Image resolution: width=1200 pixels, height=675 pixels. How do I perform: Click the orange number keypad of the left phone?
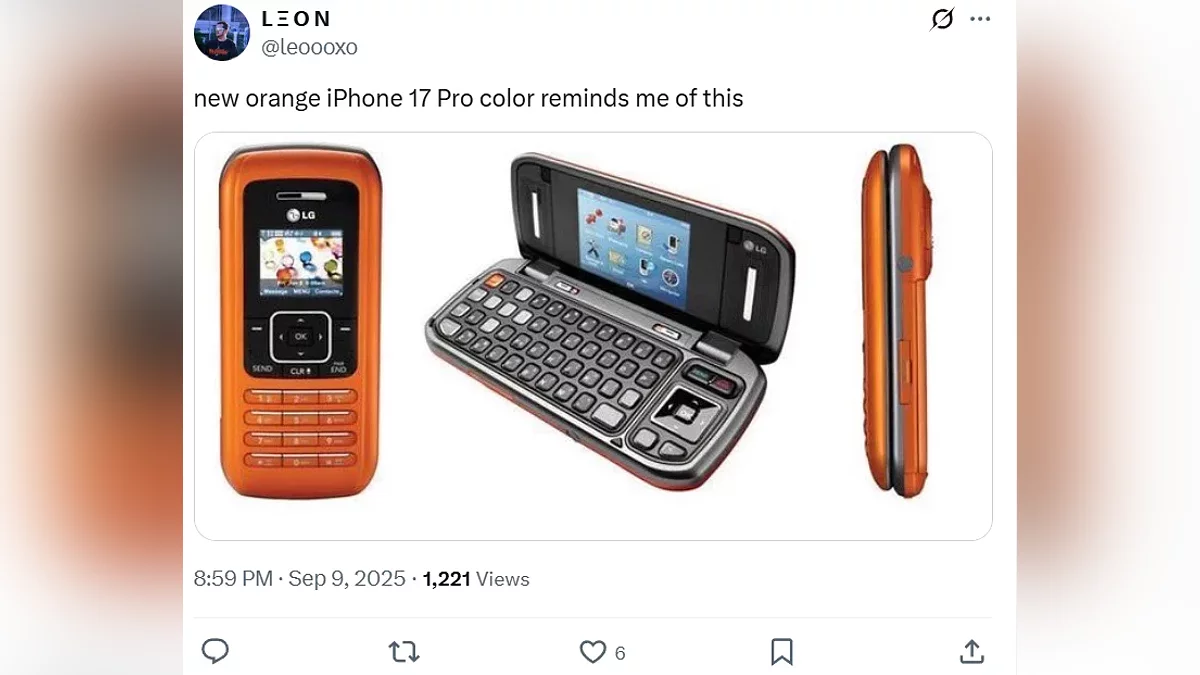click(300, 428)
